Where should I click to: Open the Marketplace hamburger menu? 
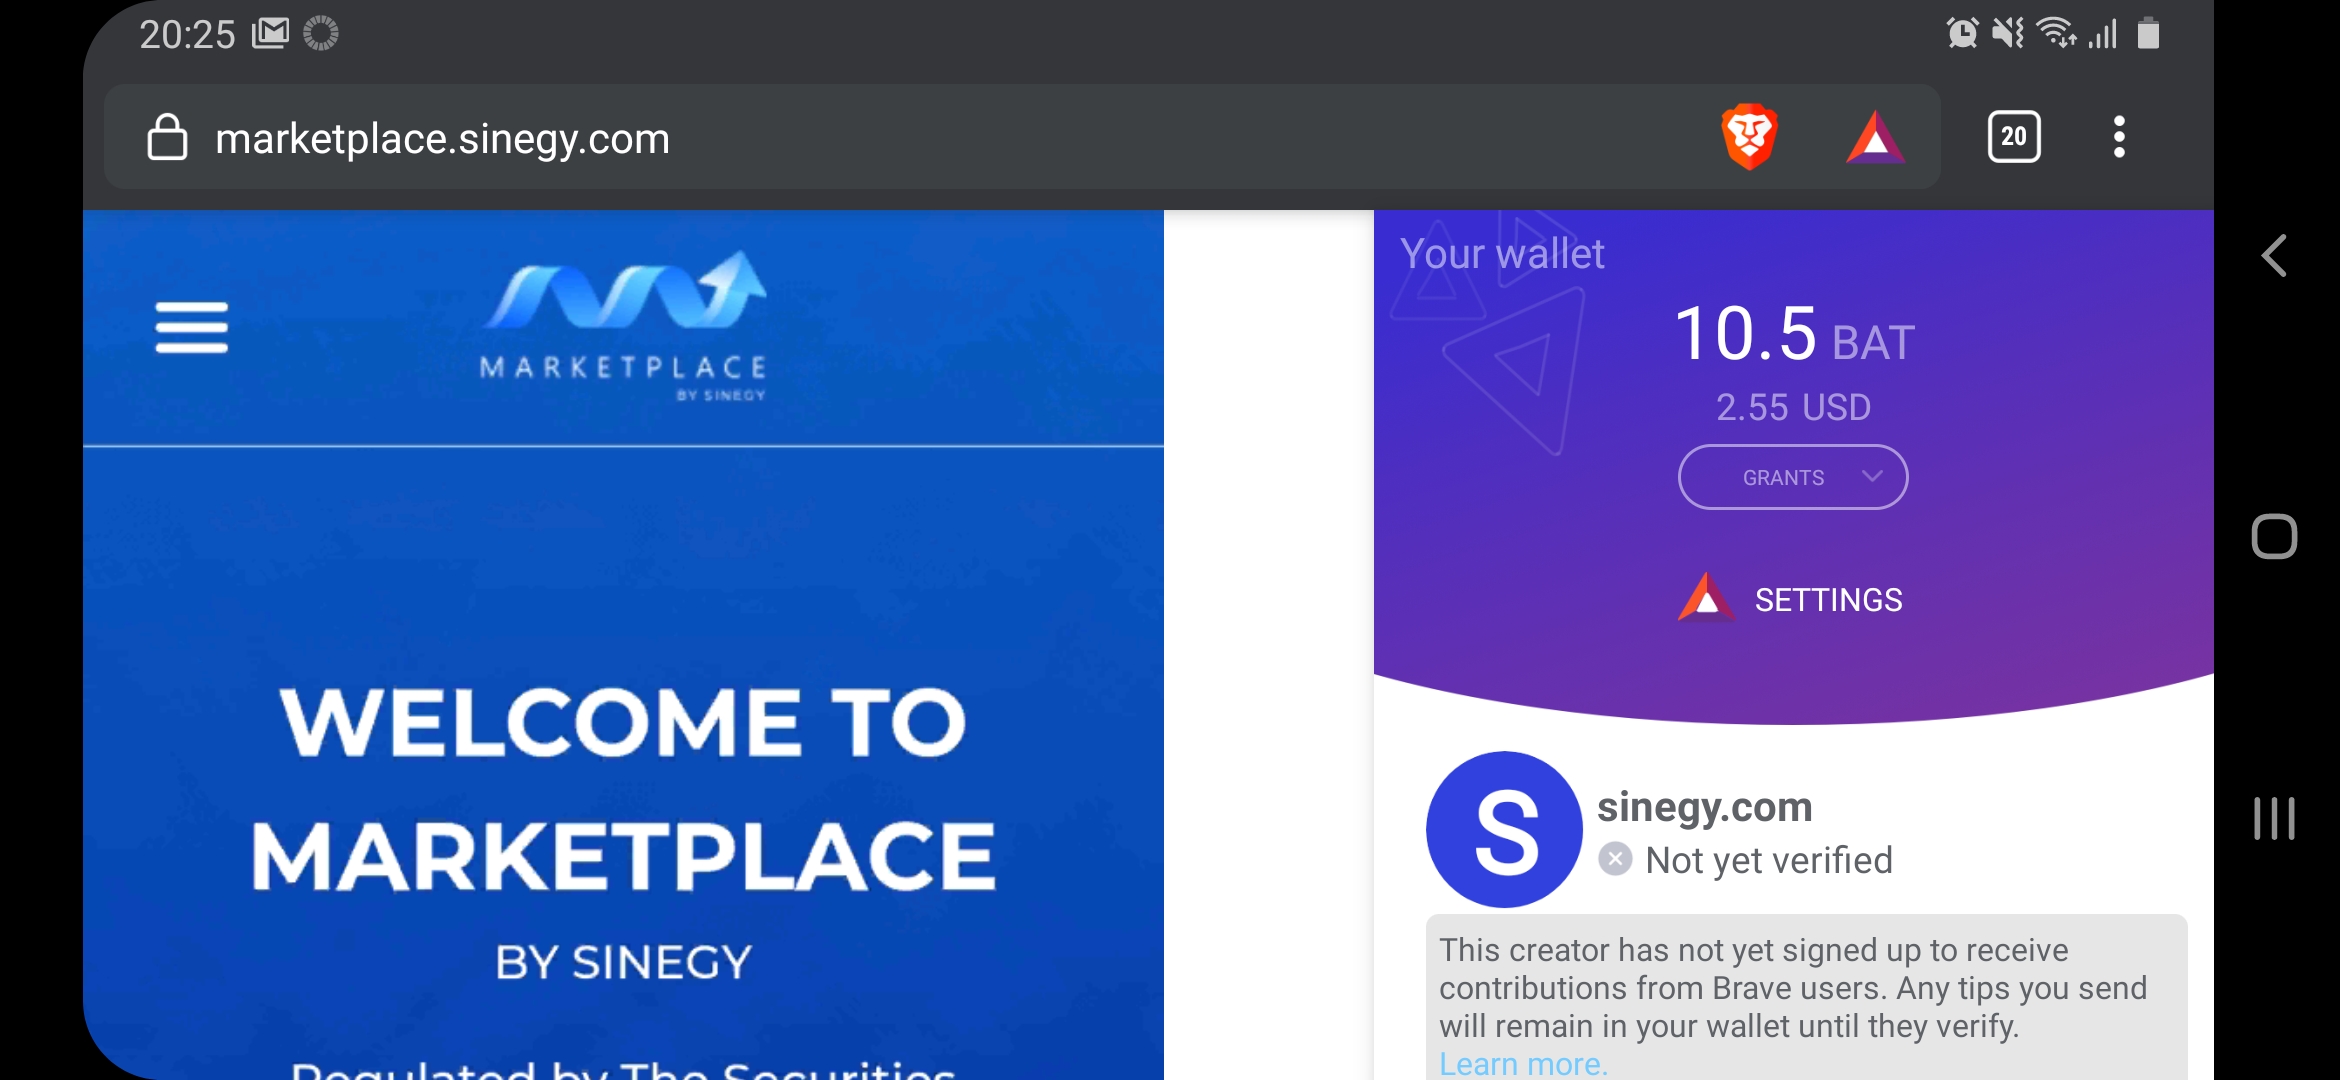pyautogui.click(x=192, y=327)
